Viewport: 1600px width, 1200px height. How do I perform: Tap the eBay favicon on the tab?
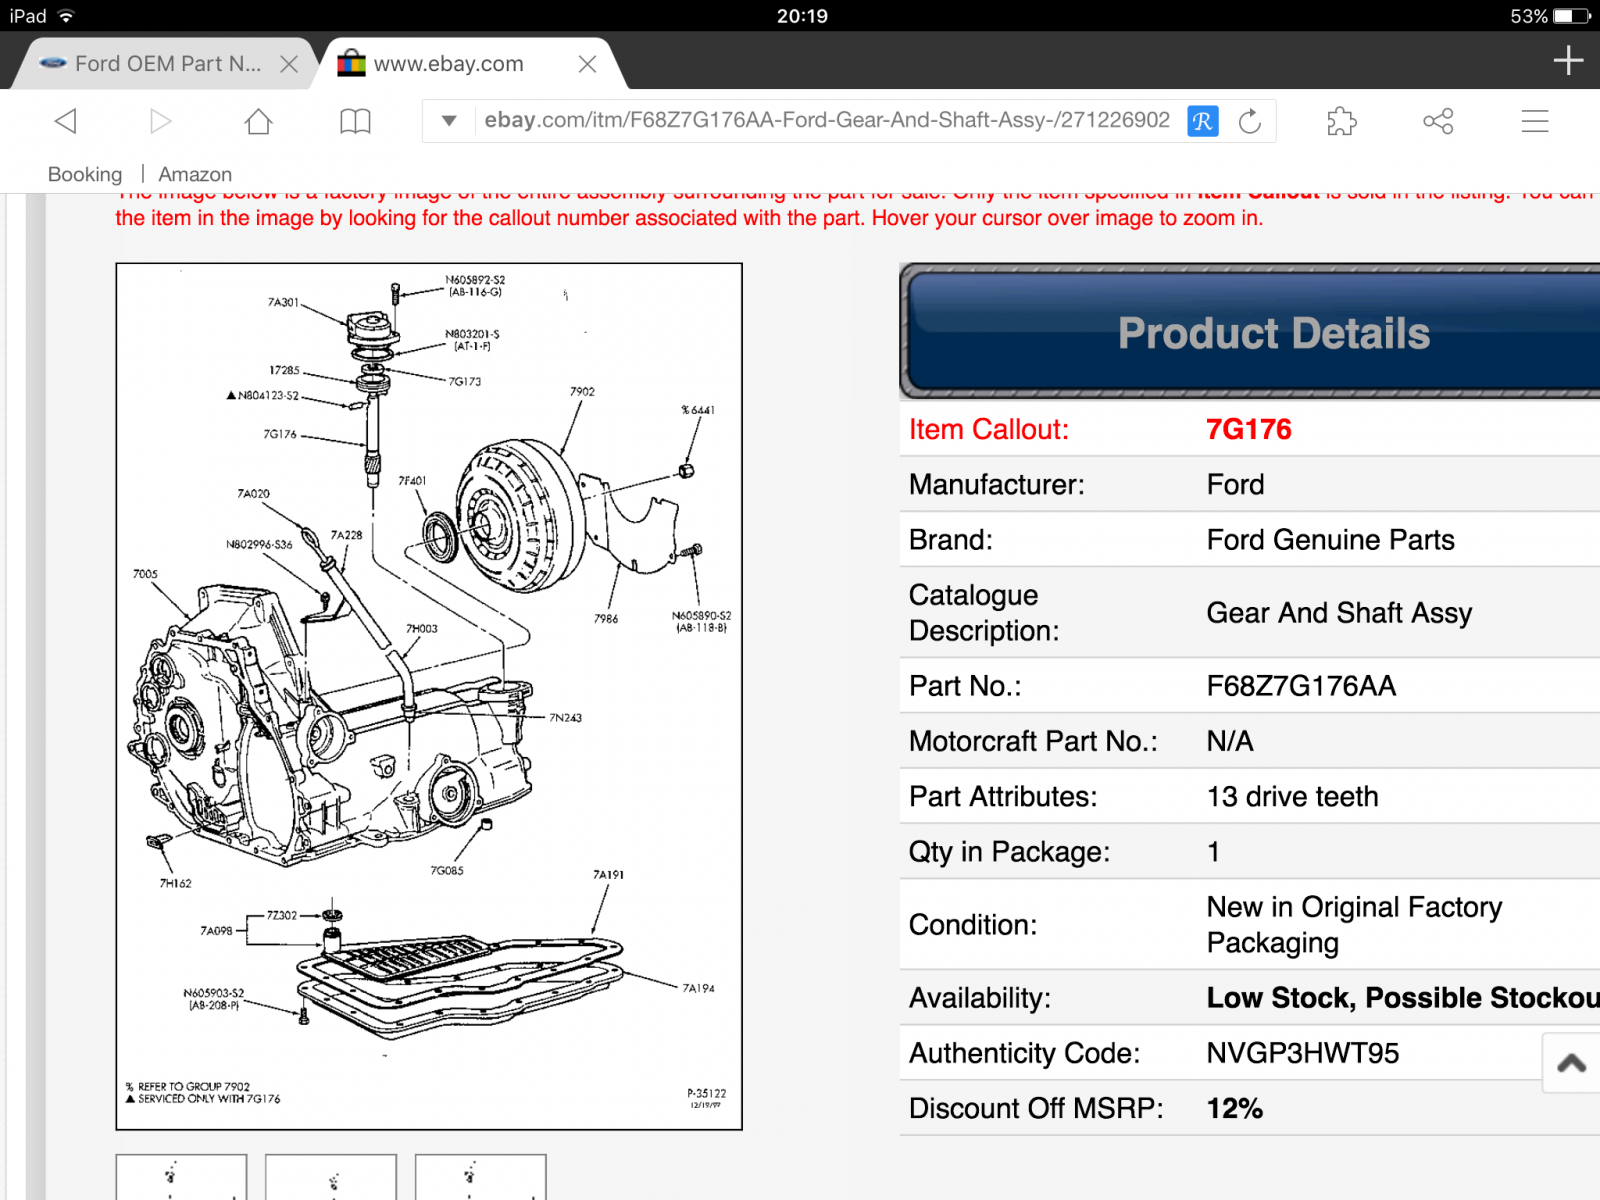click(x=351, y=64)
